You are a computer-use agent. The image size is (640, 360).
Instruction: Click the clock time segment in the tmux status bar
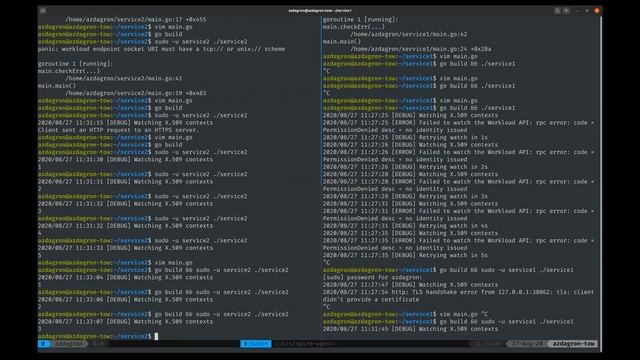(x=487, y=344)
